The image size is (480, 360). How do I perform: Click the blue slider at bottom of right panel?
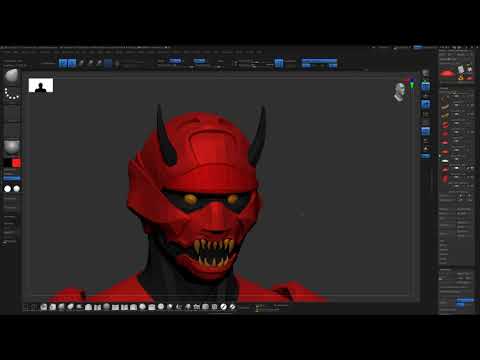pyautogui.click(x=465, y=301)
